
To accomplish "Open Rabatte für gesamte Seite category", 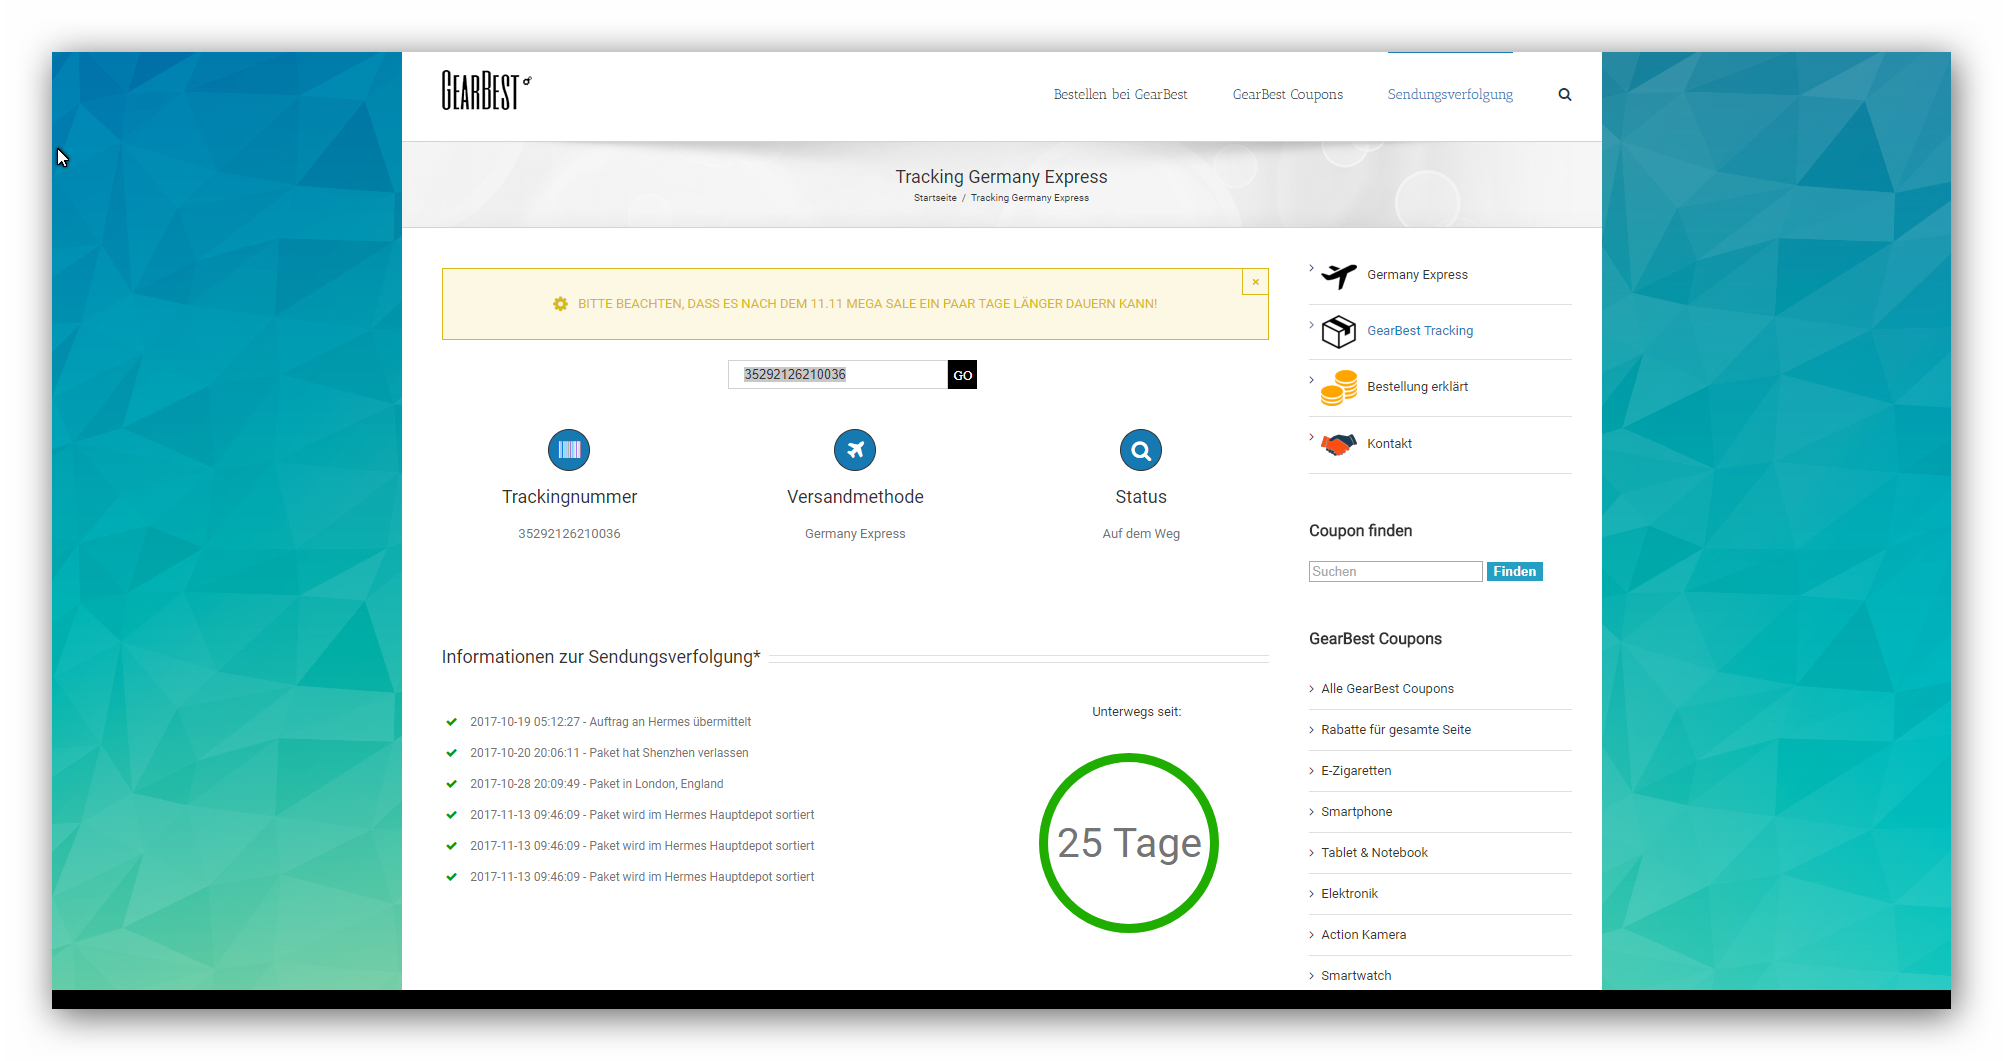I will [1396, 730].
